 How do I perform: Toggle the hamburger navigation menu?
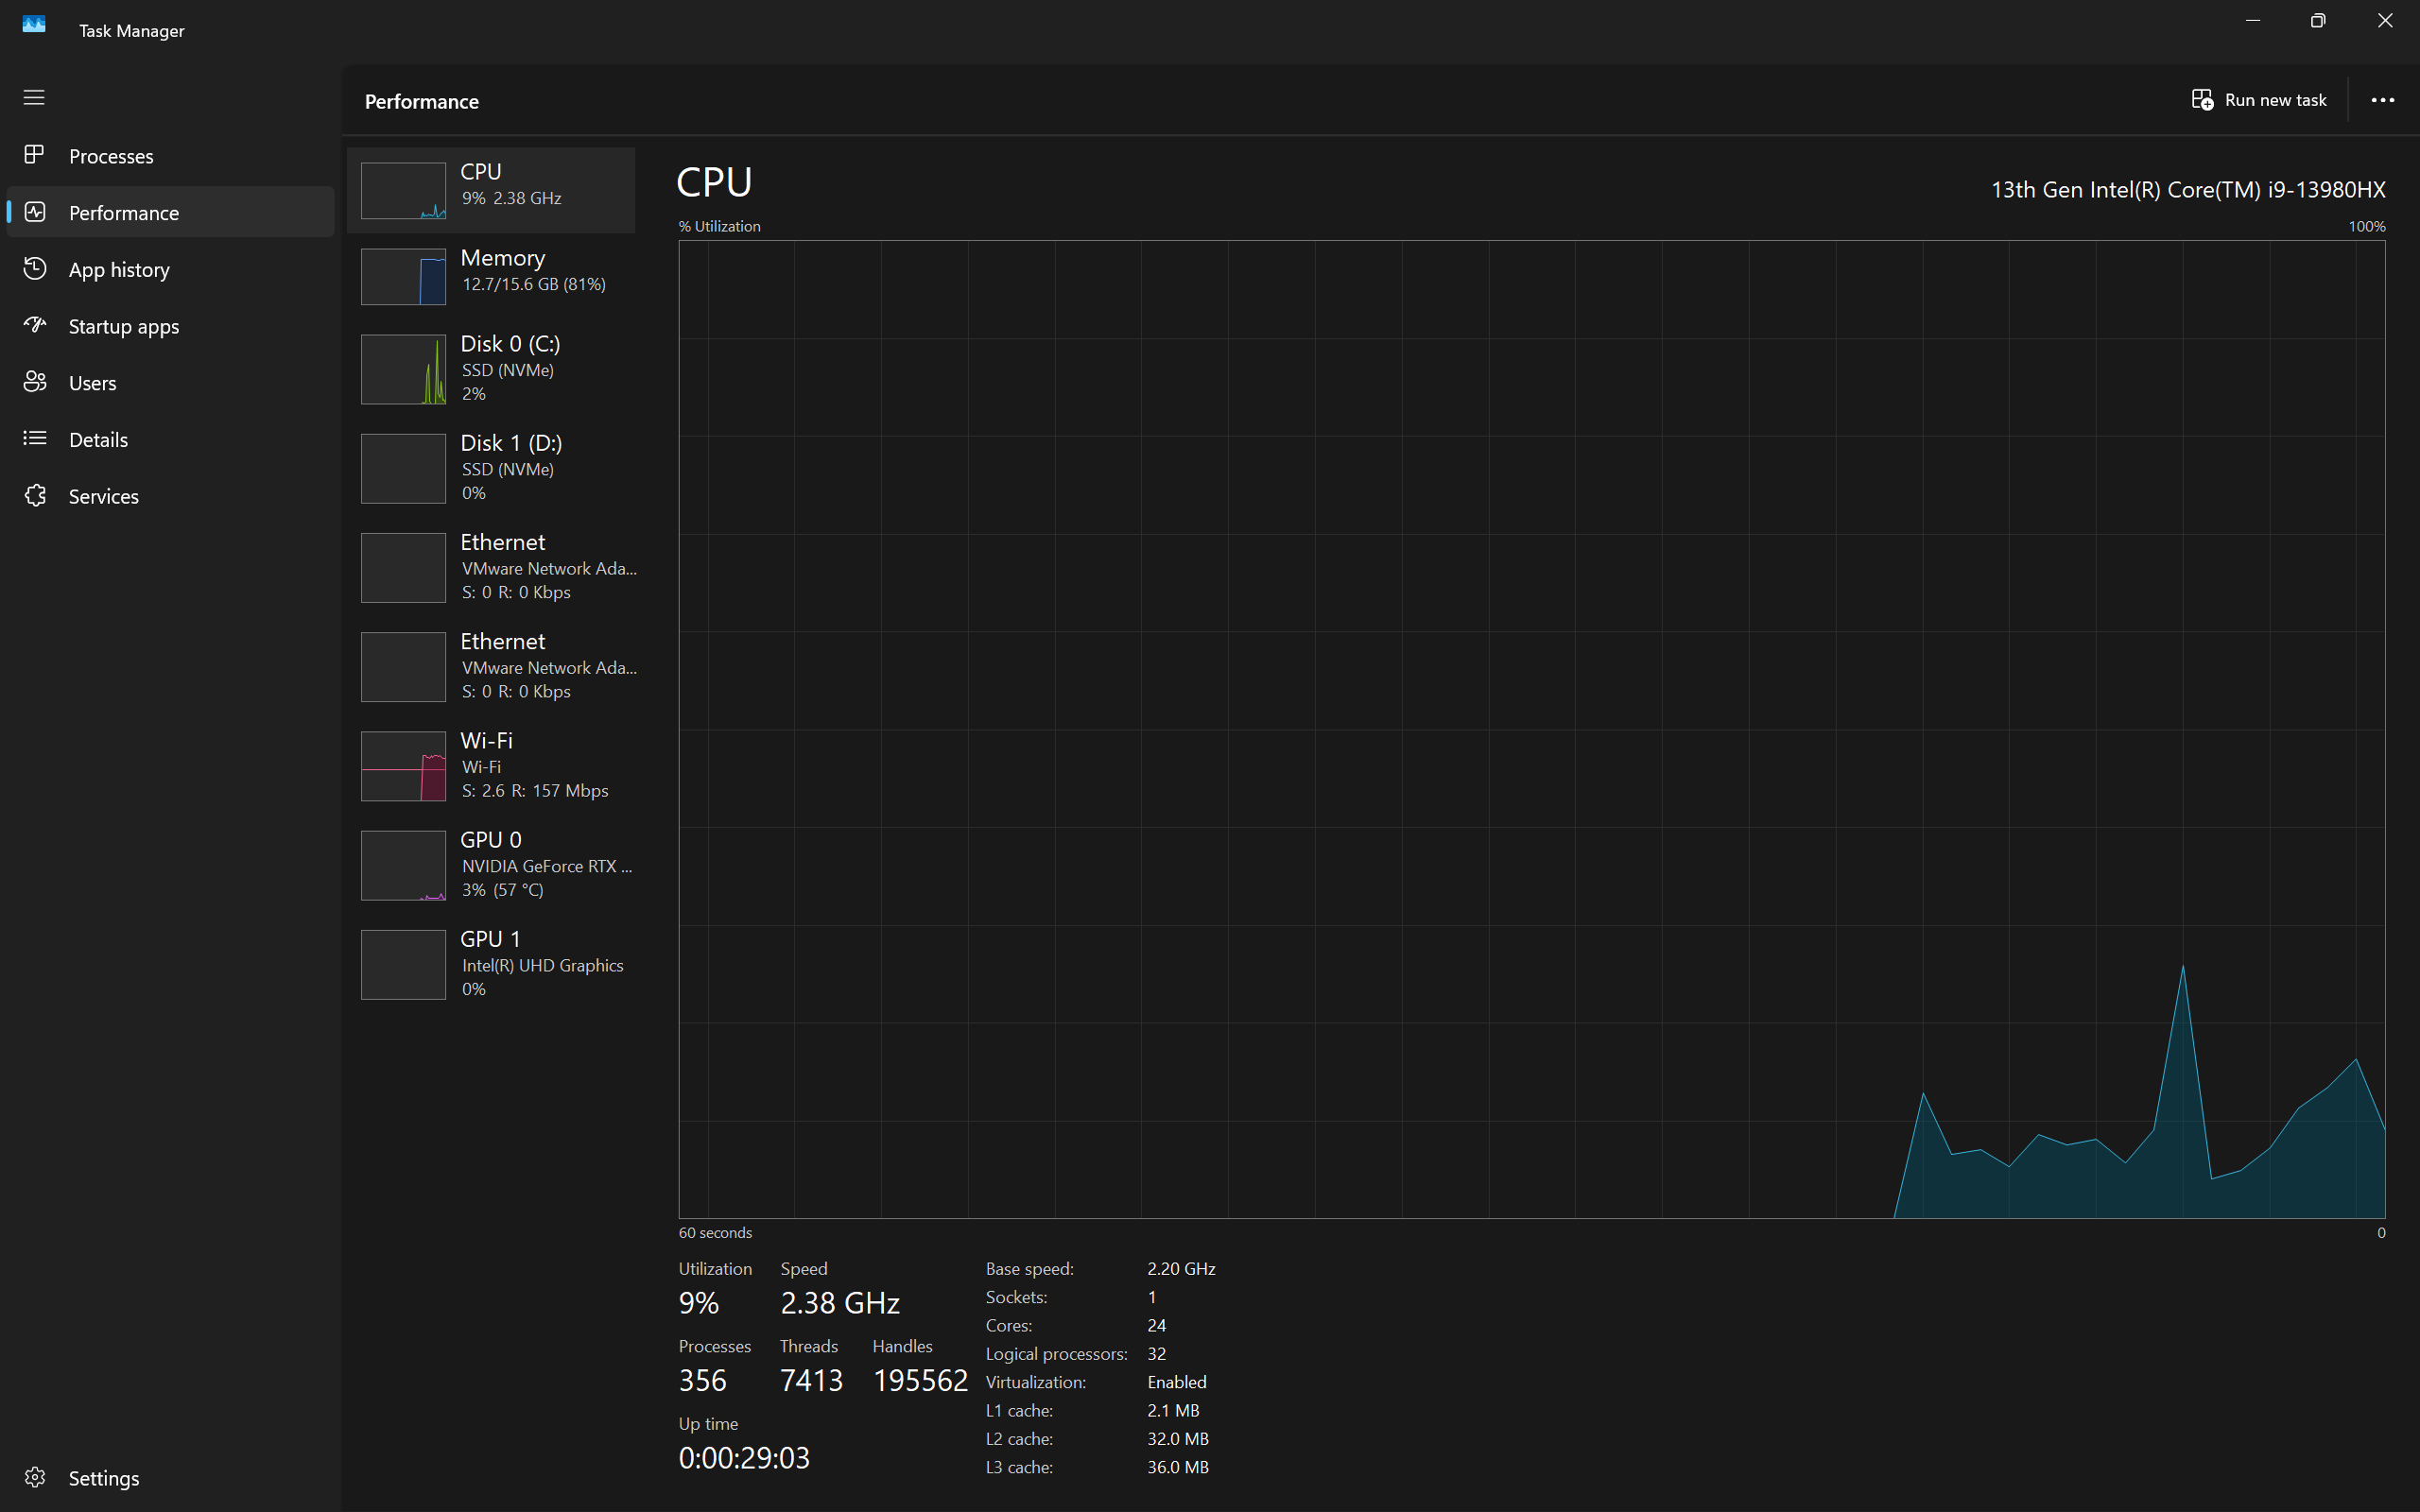[x=34, y=97]
